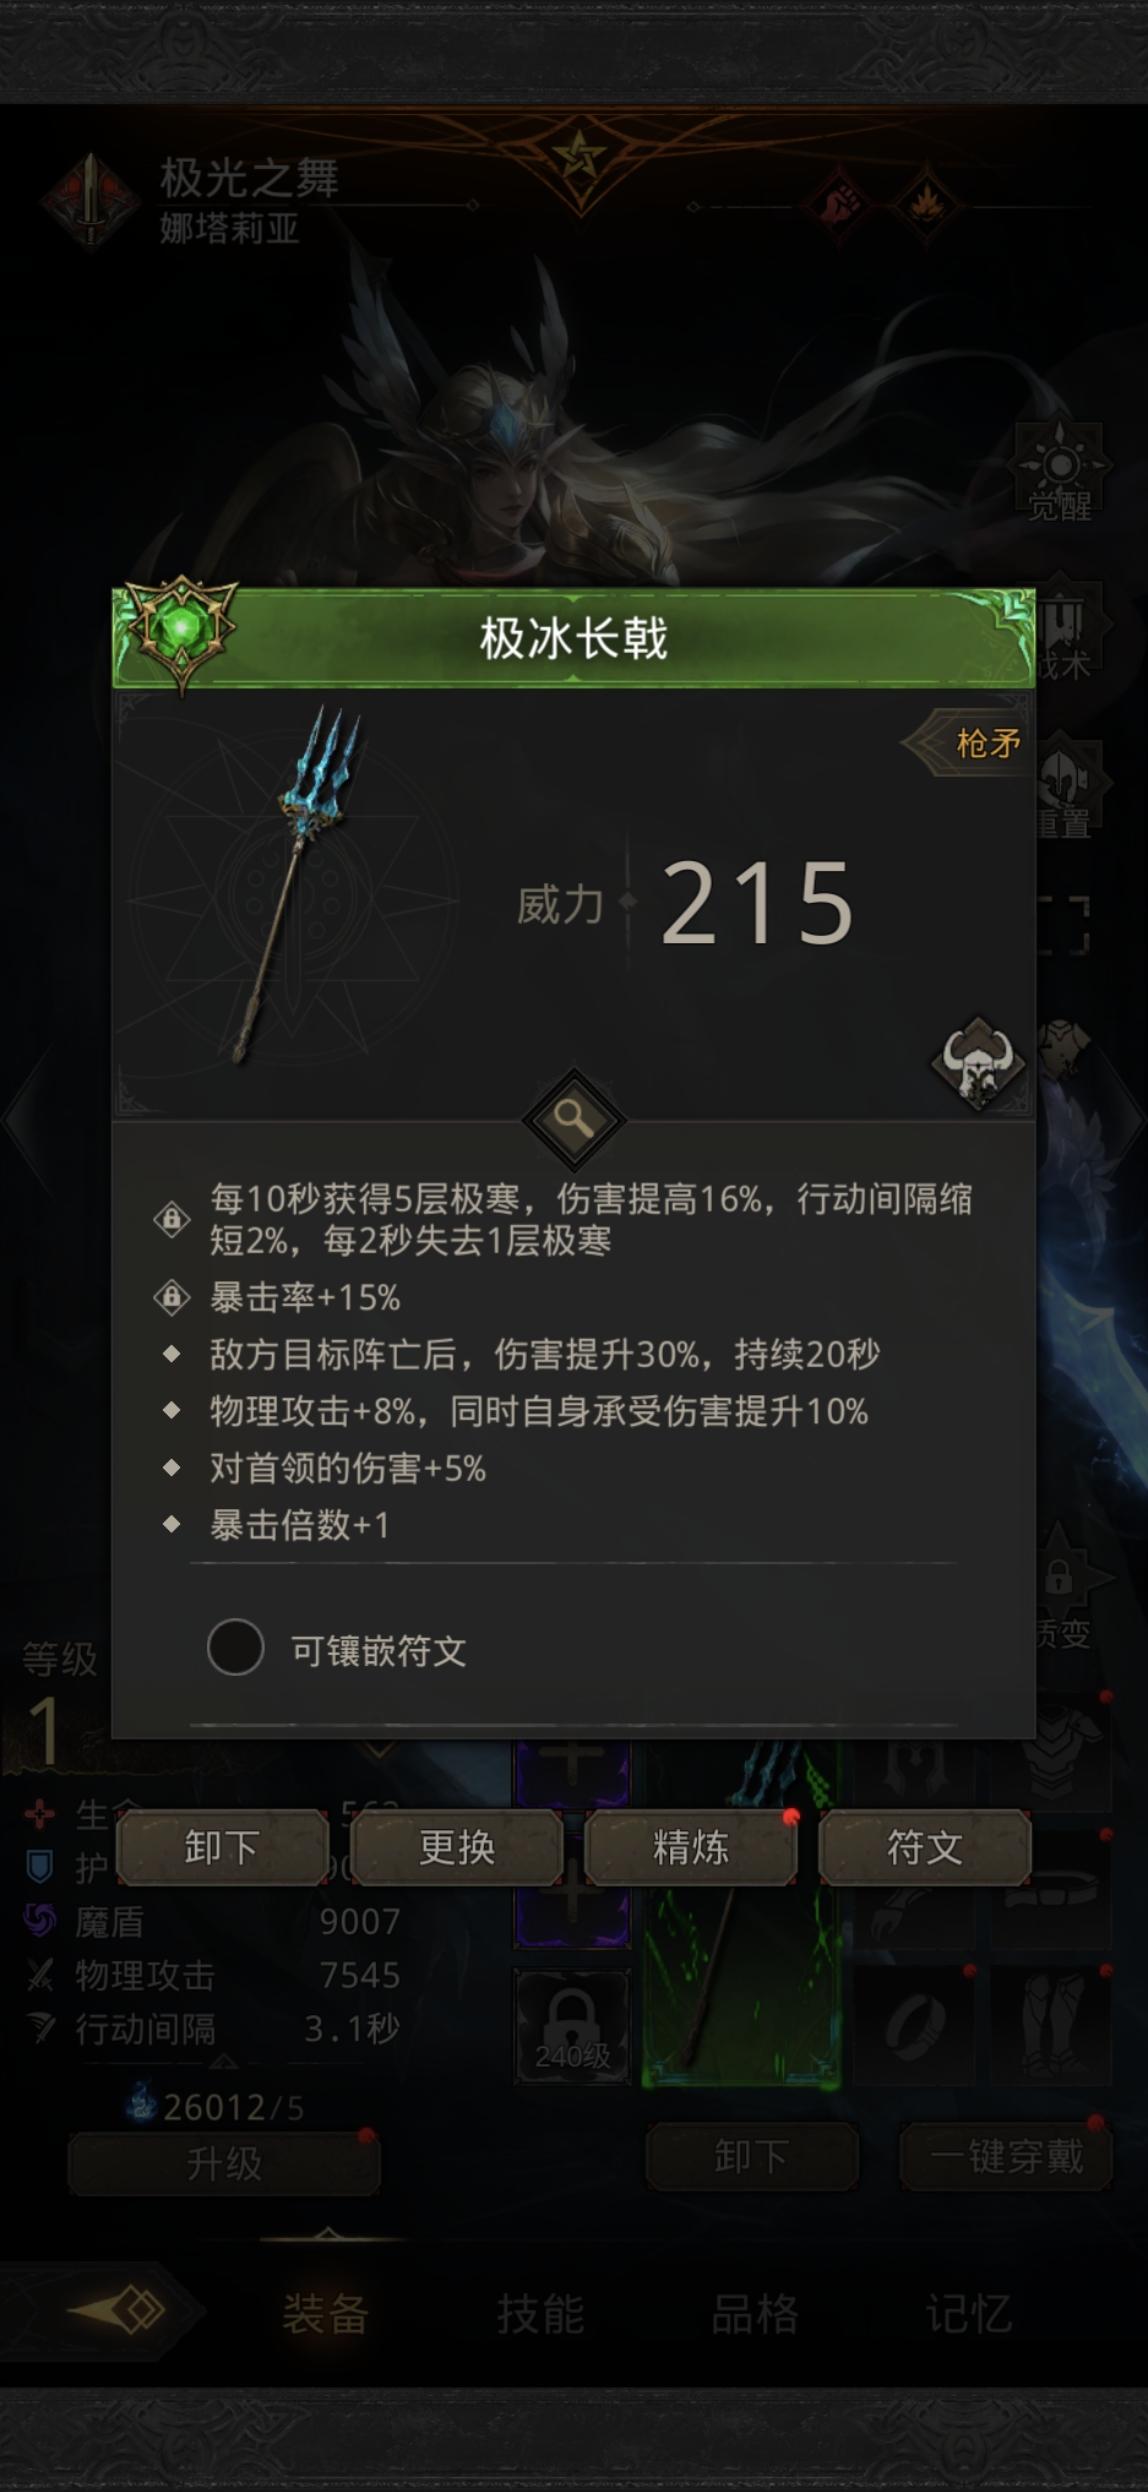Tap the horned helmet icon
The height and width of the screenshot is (2492, 1148).
(977, 1064)
